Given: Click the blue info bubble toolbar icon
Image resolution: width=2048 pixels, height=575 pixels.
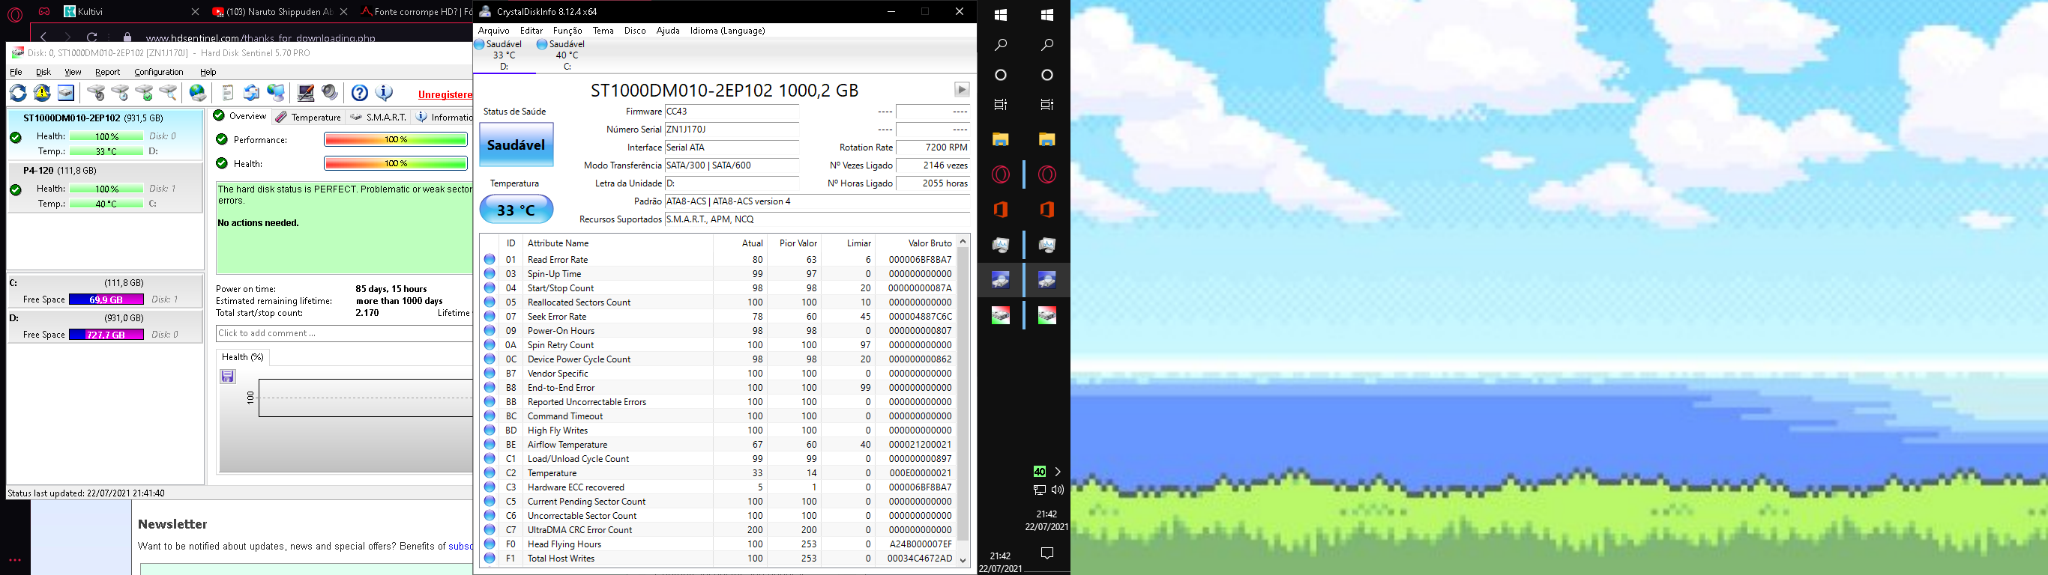Looking at the screenshot, I should pyautogui.click(x=384, y=93).
